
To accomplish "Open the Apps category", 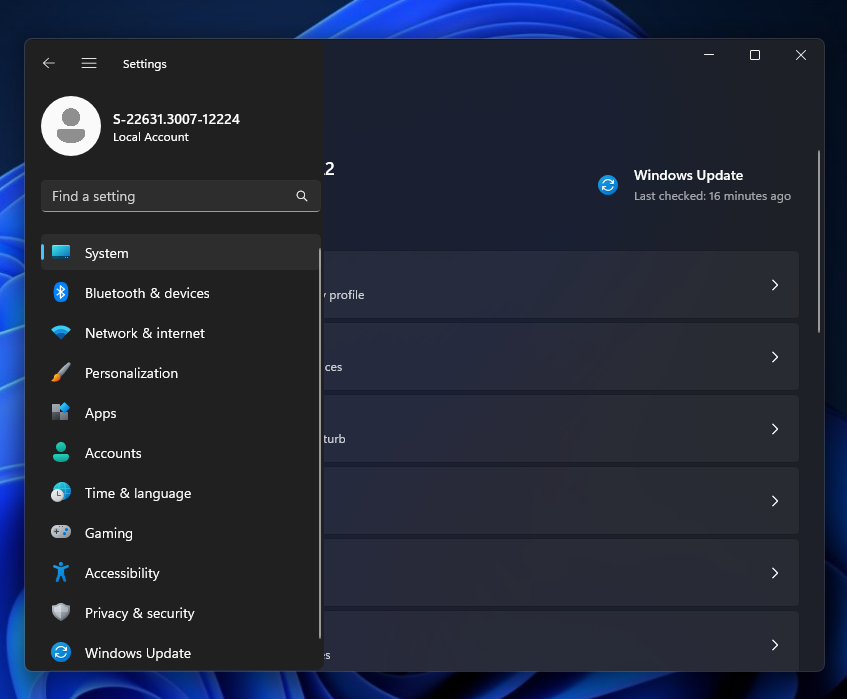I will 181,413.
